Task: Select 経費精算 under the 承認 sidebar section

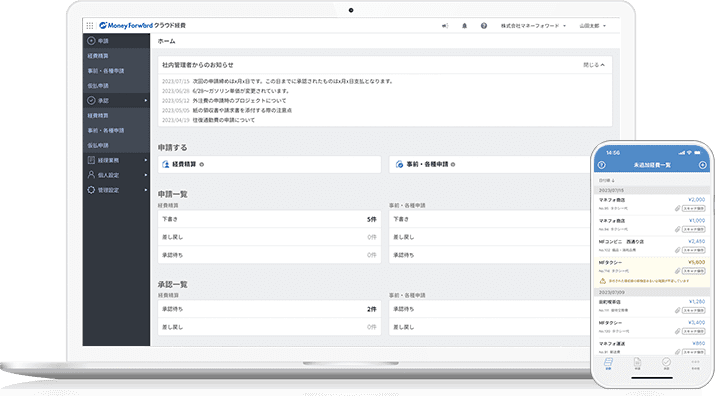Action: [116, 115]
